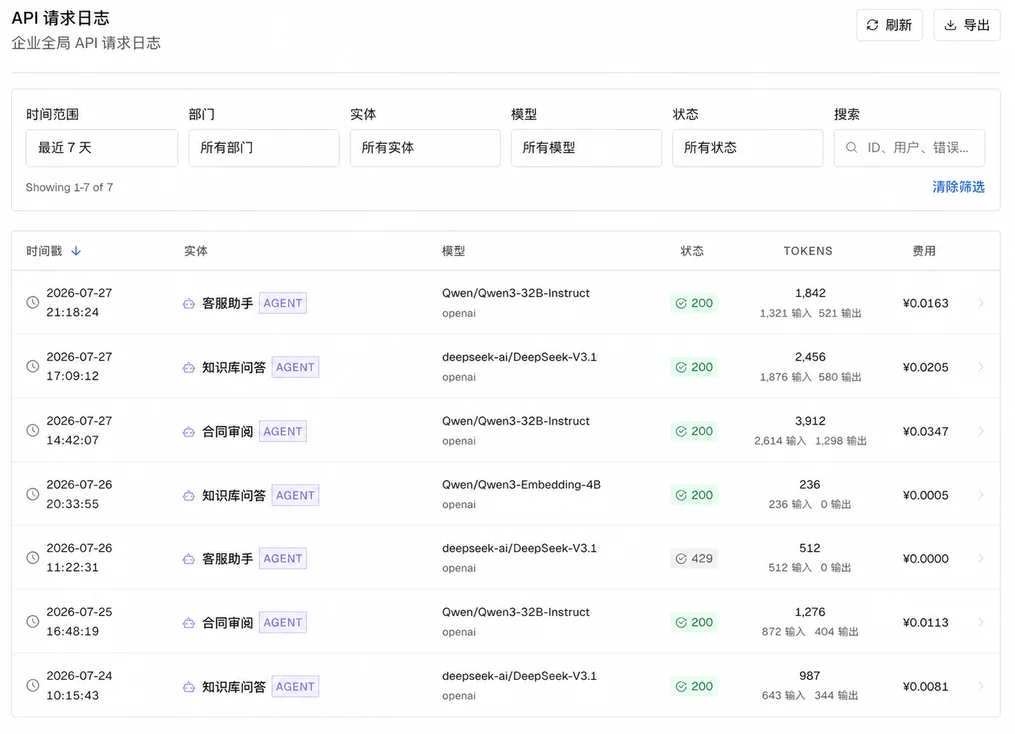Click the 3,912 tokens value

pyautogui.click(x=810, y=421)
